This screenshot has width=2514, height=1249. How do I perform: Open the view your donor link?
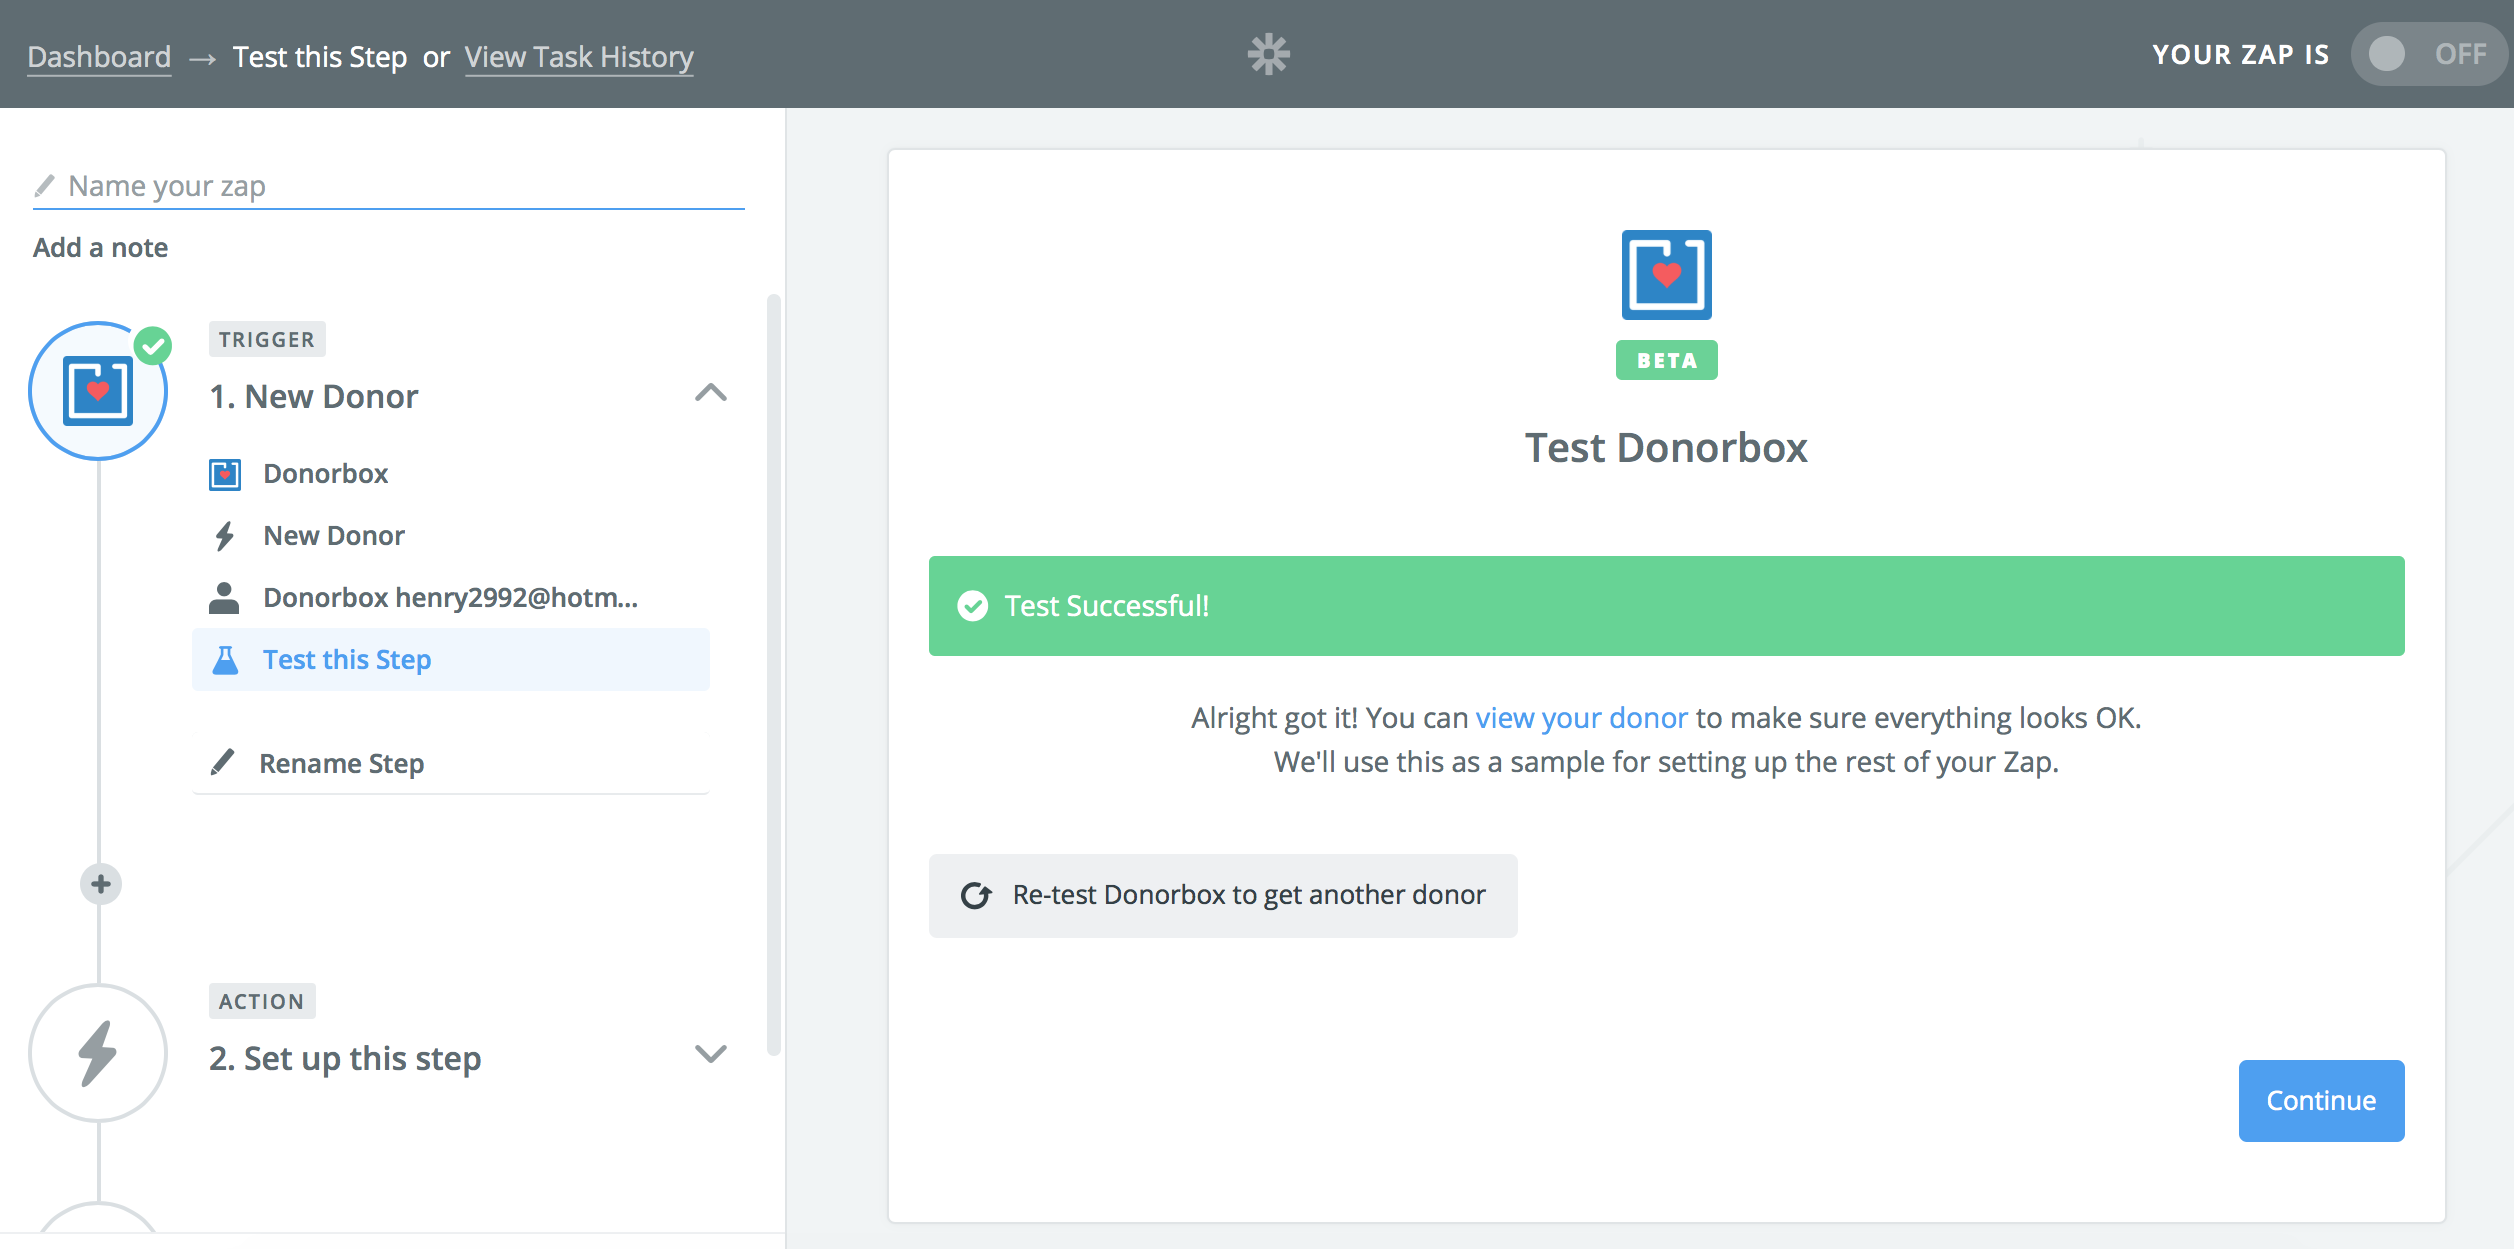point(1581,718)
